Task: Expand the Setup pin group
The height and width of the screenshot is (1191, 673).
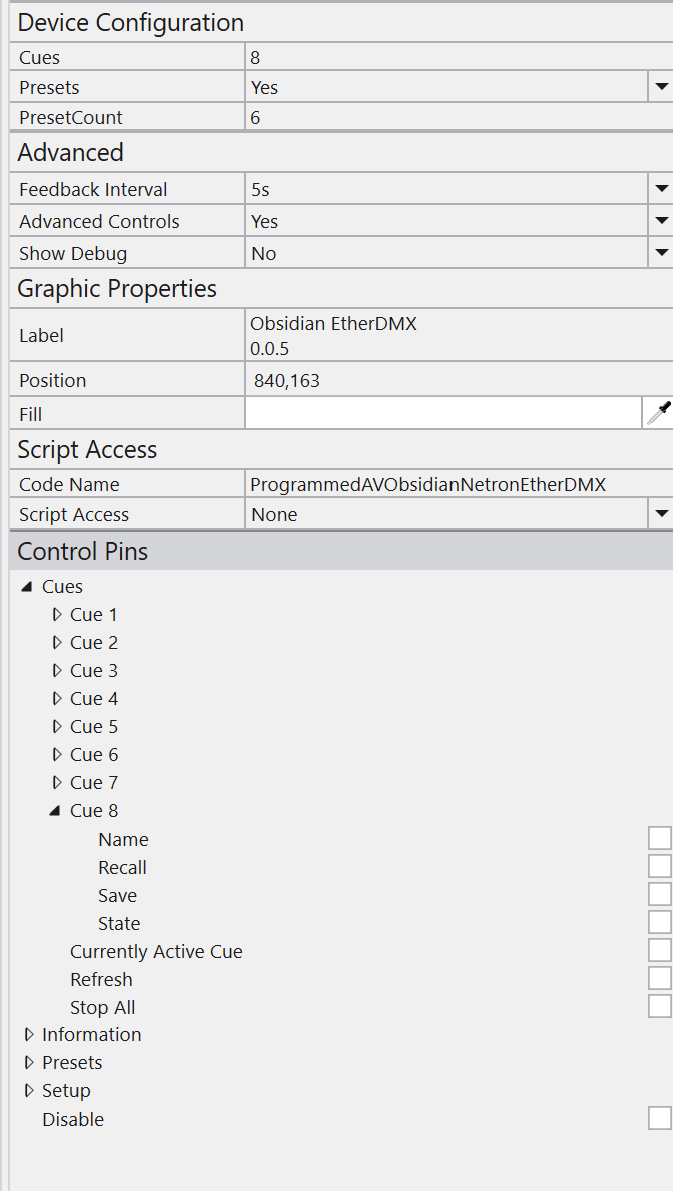Action: tap(29, 1091)
